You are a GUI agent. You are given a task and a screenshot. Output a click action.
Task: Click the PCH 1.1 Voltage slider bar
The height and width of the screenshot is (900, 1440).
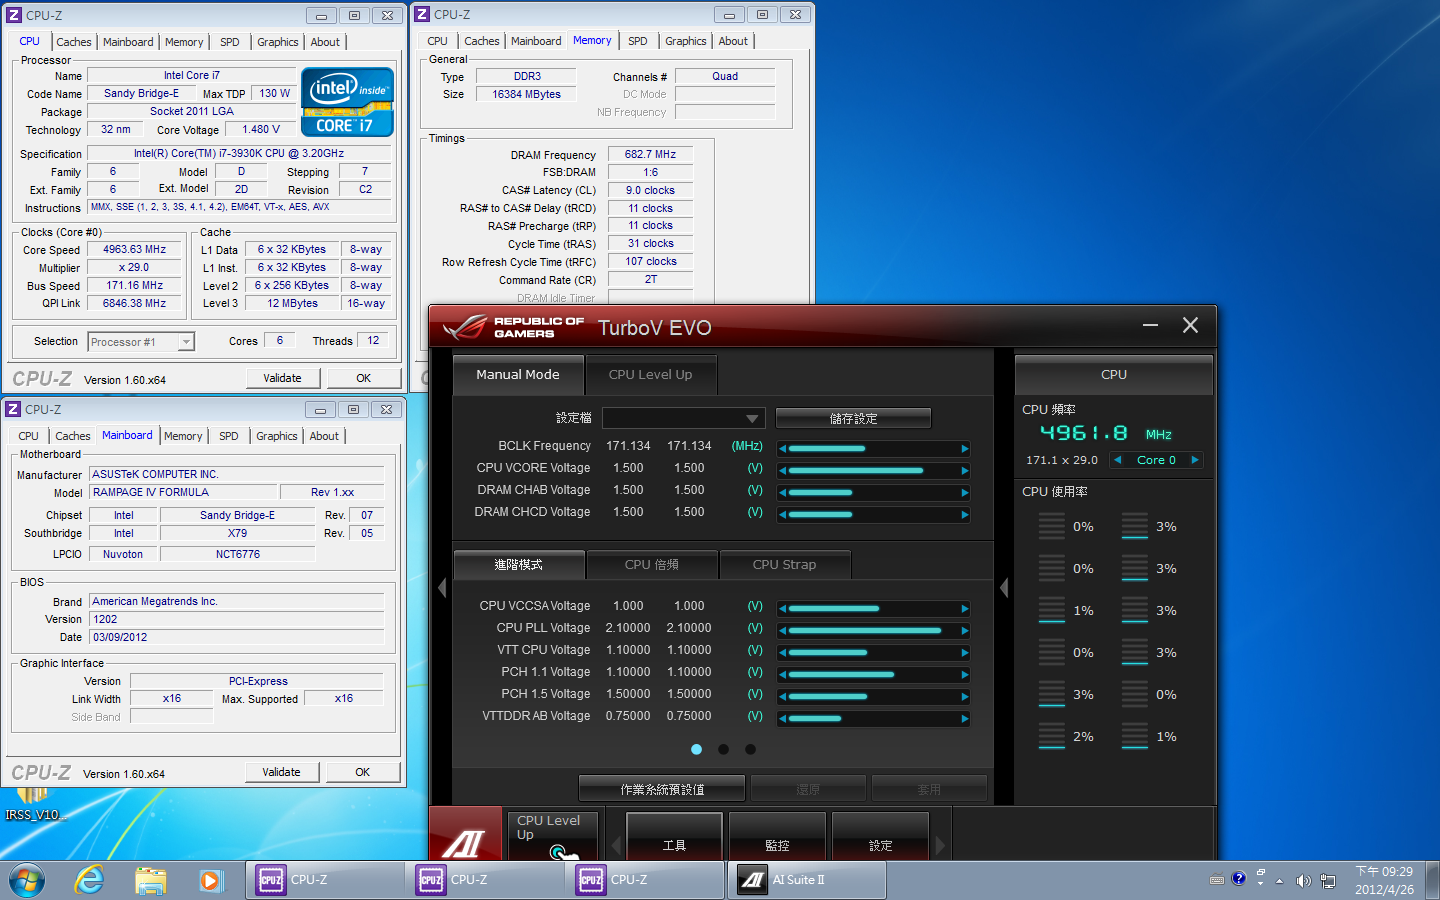click(x=874, y=675)
